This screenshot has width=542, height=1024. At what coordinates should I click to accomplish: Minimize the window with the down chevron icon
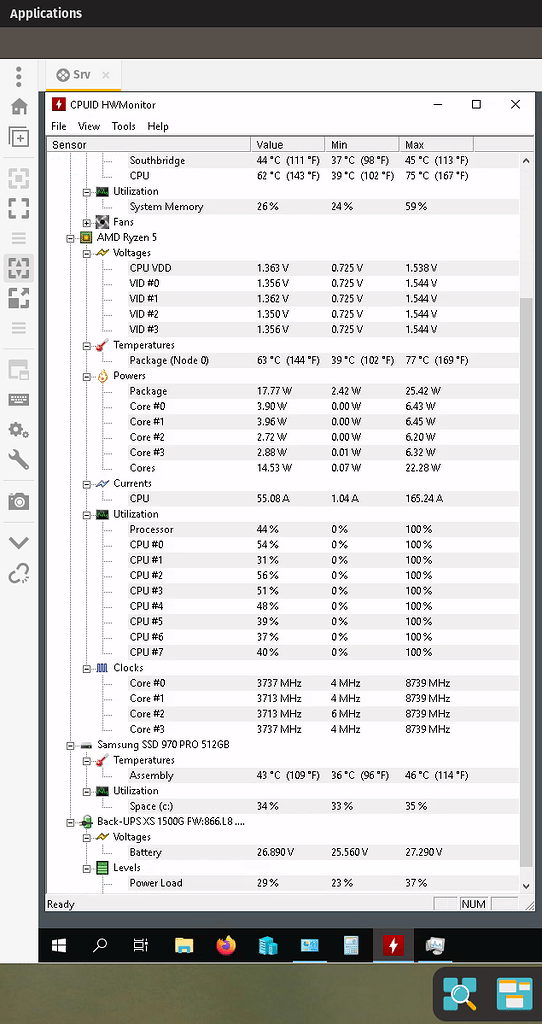(x=18, y=543)
